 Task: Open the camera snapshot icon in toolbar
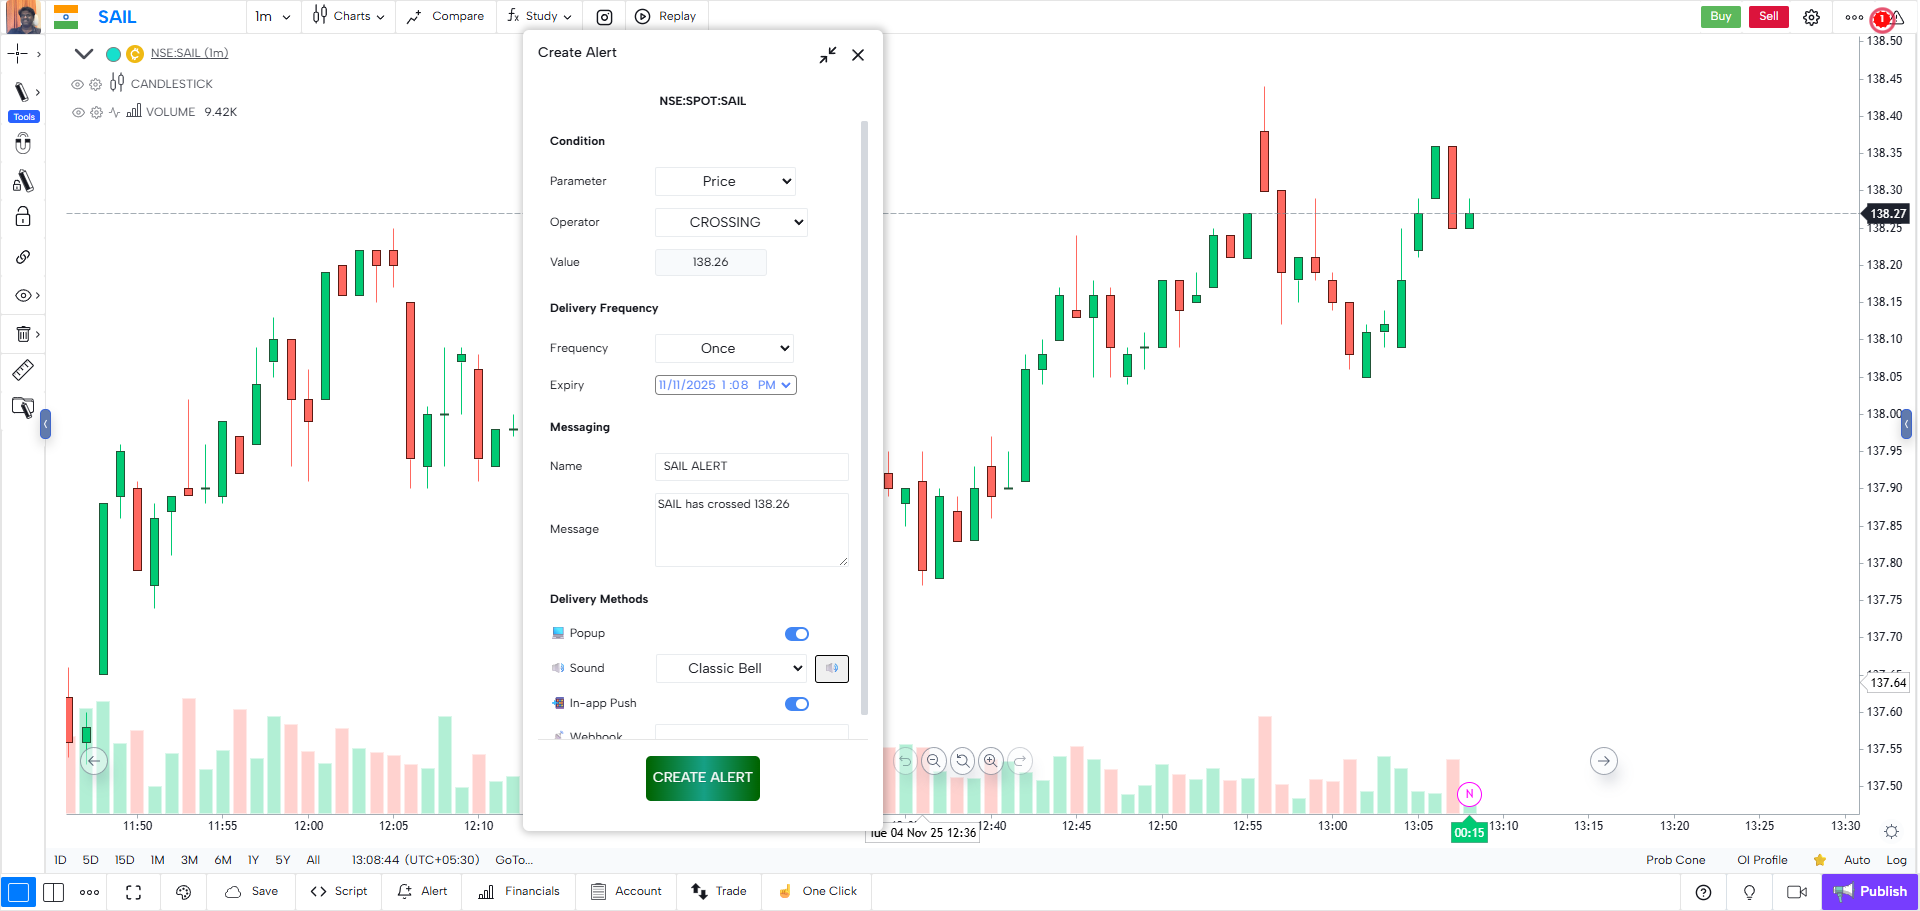(604, 17)
